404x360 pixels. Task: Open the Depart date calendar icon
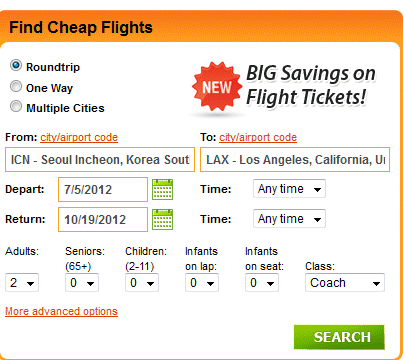point(162,189)
